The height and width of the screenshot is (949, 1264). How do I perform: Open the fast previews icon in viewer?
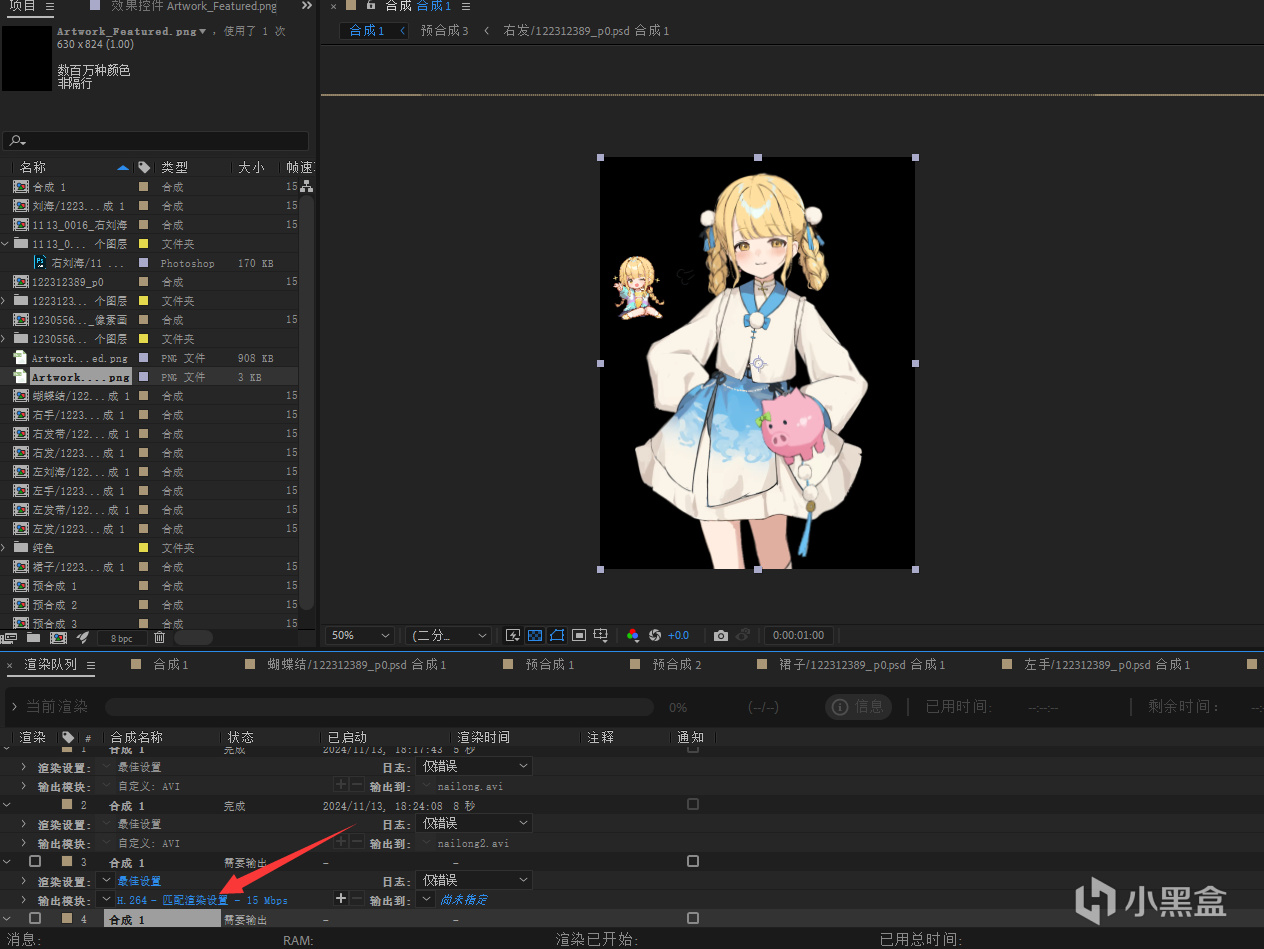tap(513, 635)
